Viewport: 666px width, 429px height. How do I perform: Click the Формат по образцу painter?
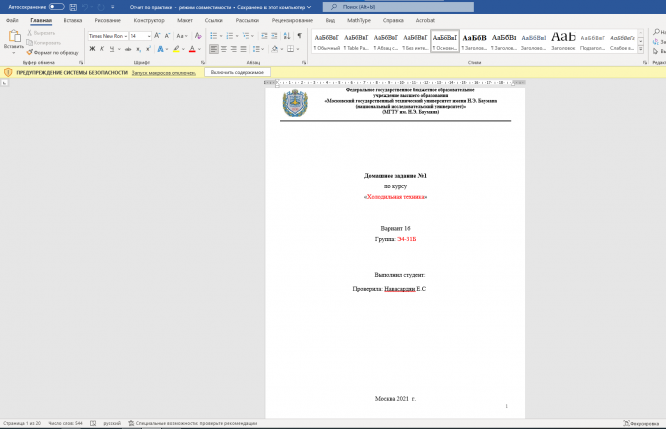[x=52, y=53]
